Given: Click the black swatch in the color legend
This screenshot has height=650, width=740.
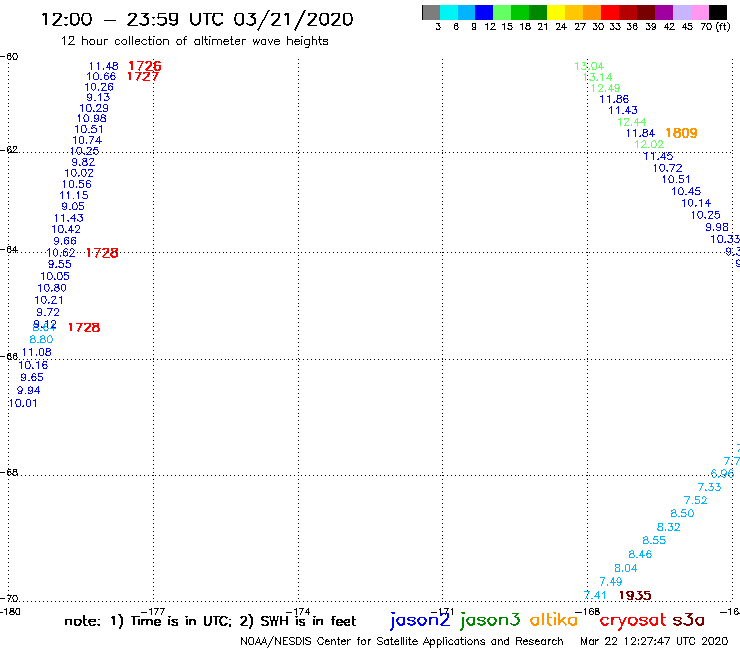Looking at the screenshot, I should click(x=718, y=12).
